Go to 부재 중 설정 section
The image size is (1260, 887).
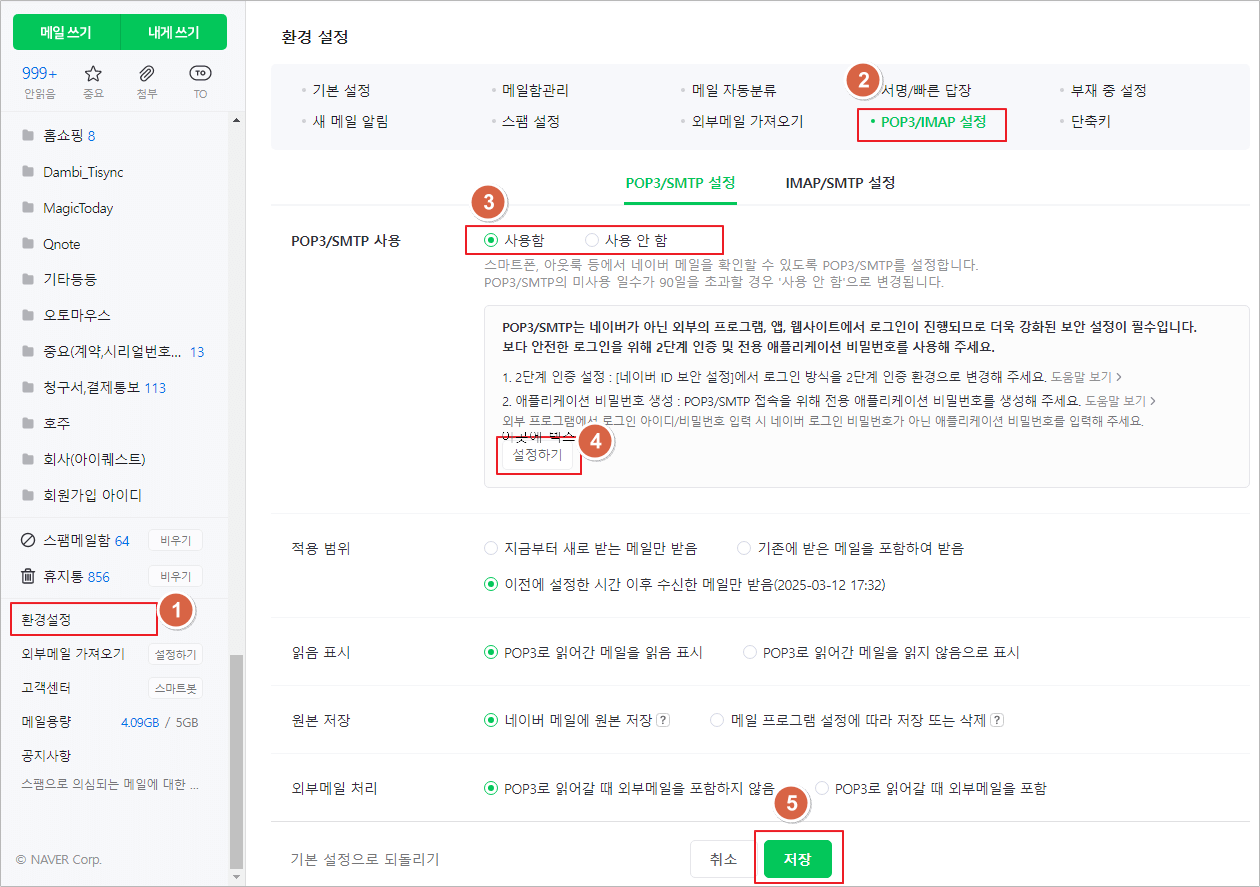point(1108,91)
